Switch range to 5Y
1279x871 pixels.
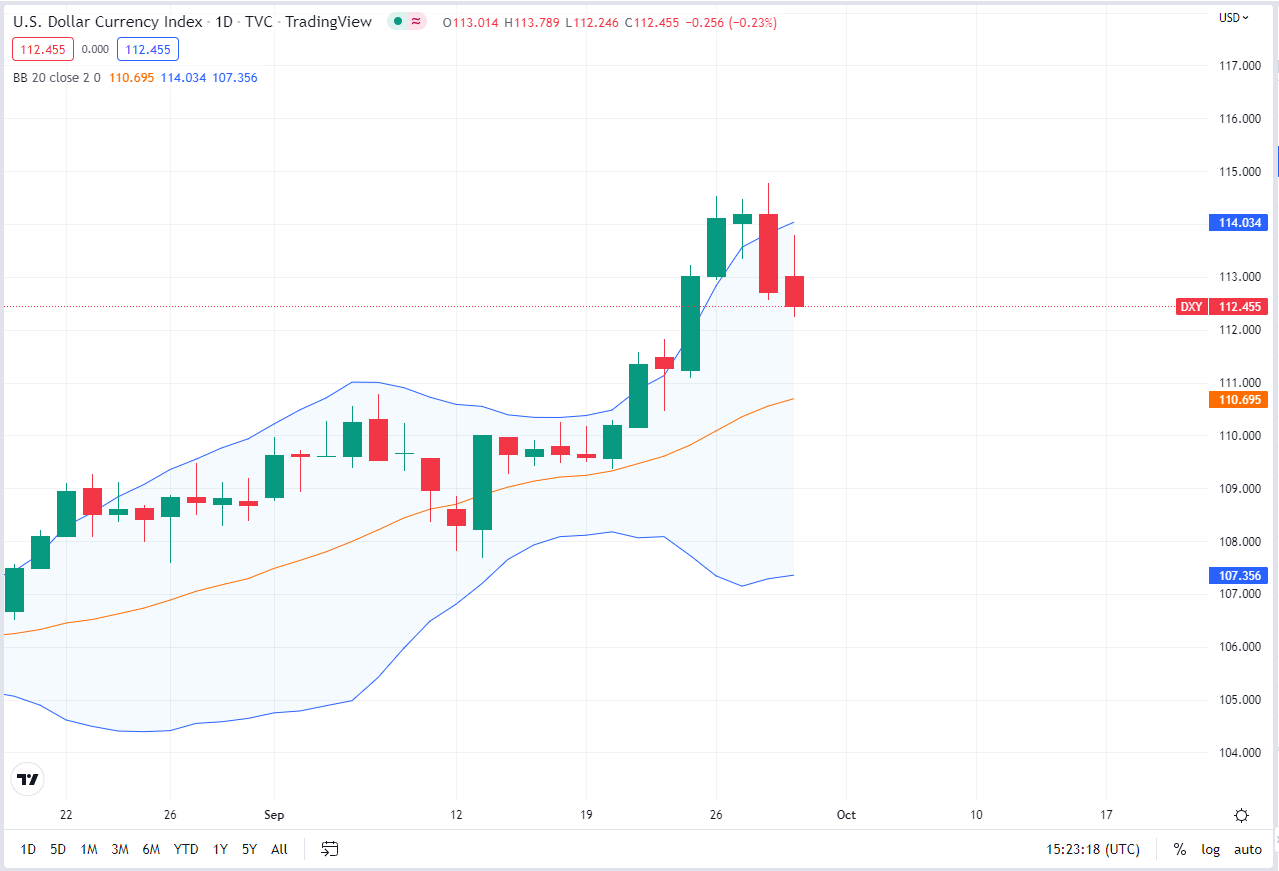tap(249, 849)
